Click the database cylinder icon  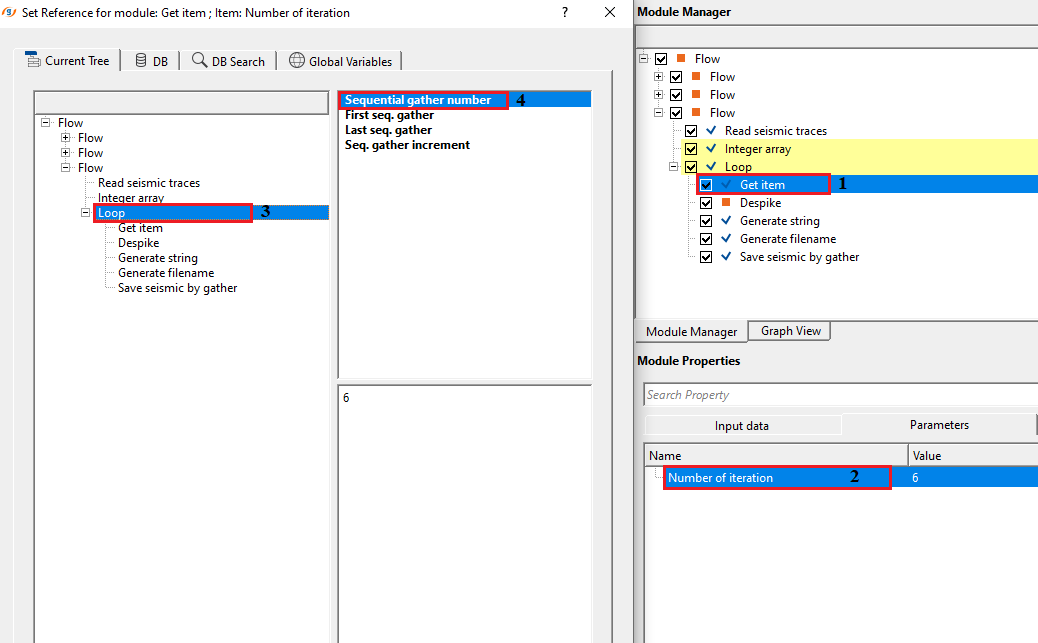coord(141,60)
